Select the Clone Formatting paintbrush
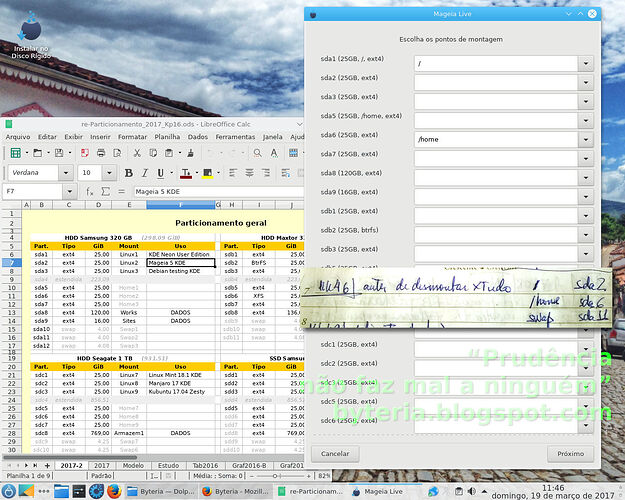Viewport: 625px width, 500px height. pyautogui.click(x=191, y=153)
